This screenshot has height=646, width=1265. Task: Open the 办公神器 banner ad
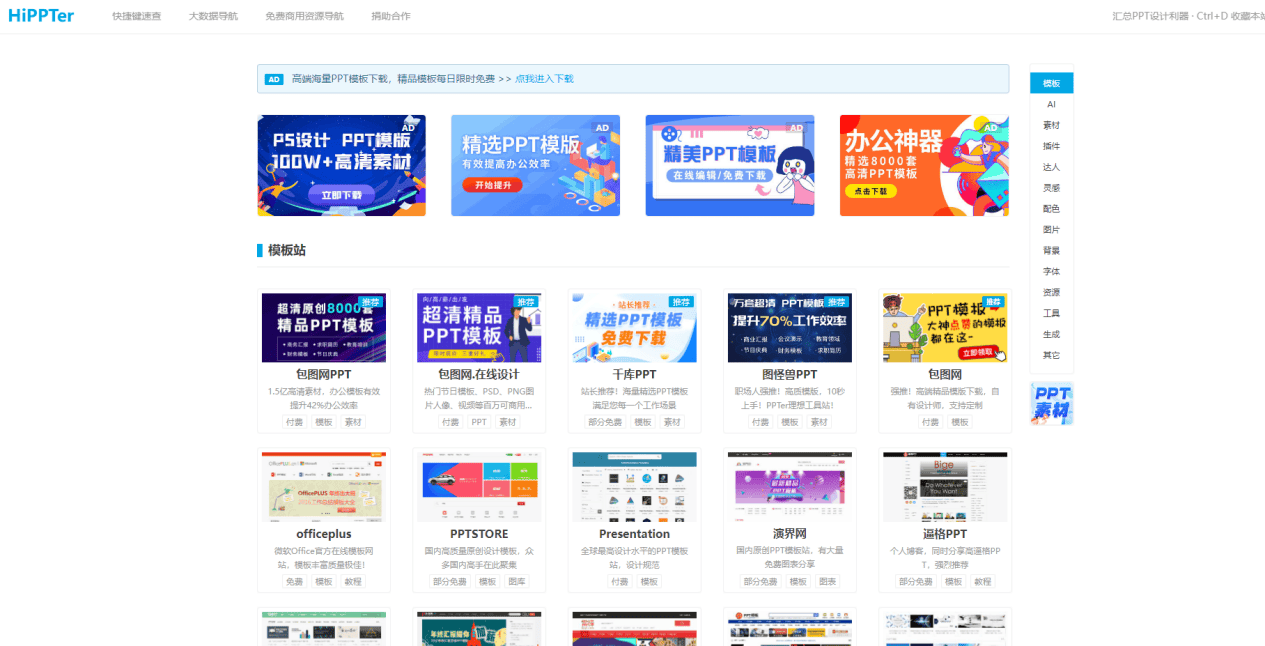coord(924,165)
